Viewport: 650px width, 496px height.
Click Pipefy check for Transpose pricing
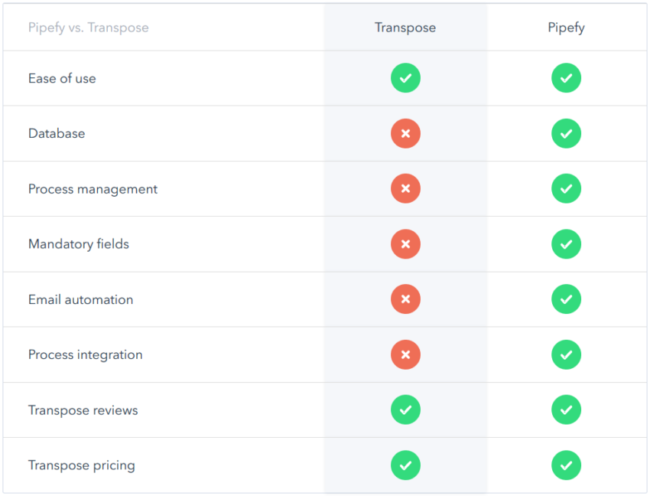click(x=566, y=465)
